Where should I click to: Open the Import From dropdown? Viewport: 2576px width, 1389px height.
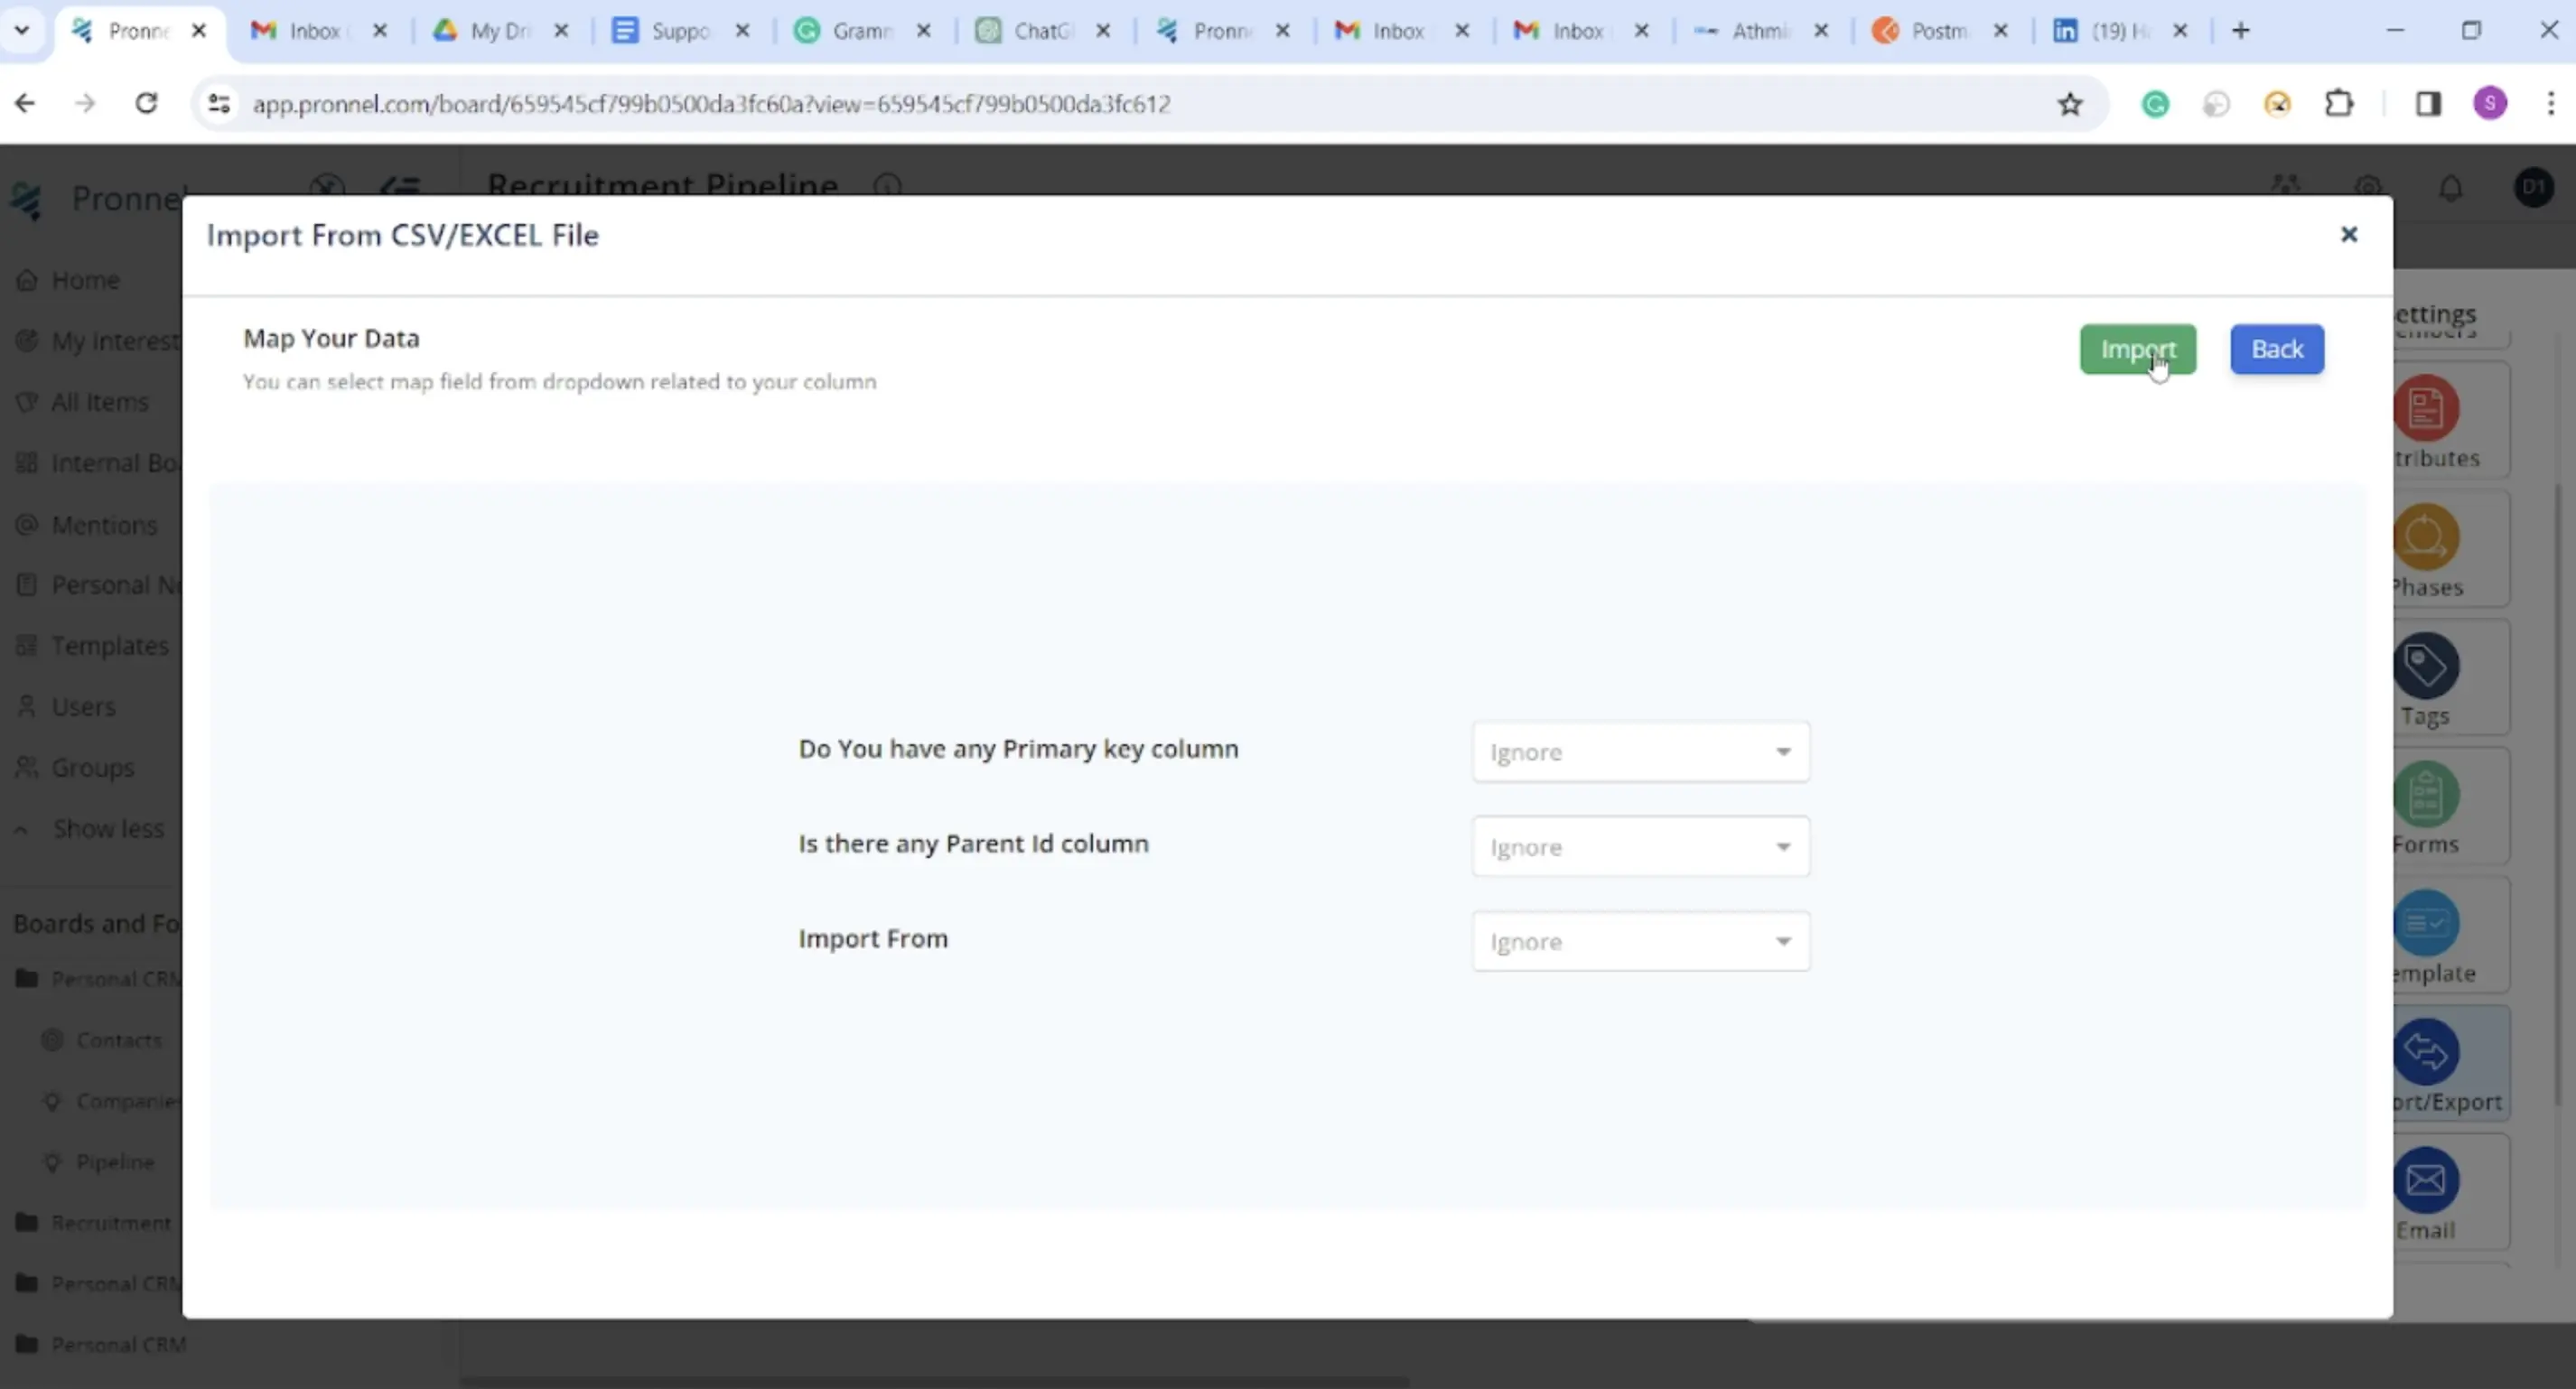coord(1640,941)
